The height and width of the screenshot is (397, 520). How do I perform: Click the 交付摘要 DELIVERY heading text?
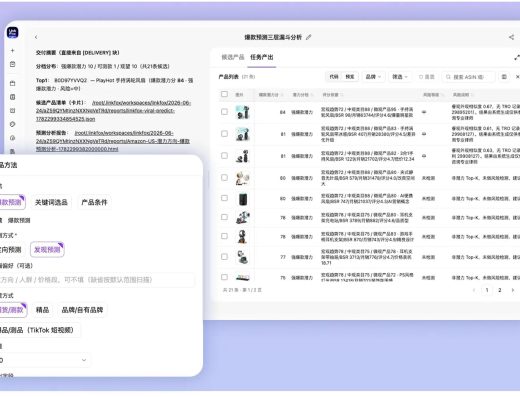tap(77, 53)
